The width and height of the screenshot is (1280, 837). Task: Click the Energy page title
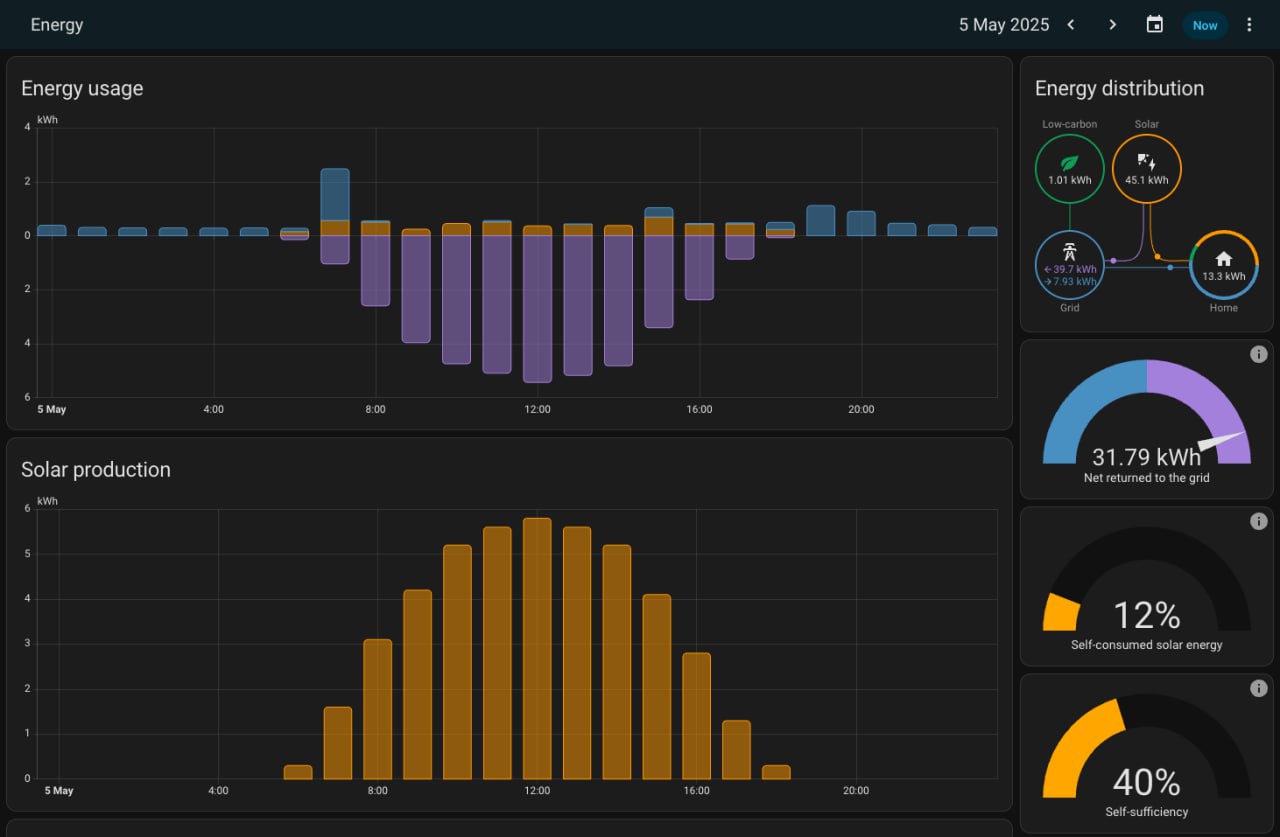[57, 25]
